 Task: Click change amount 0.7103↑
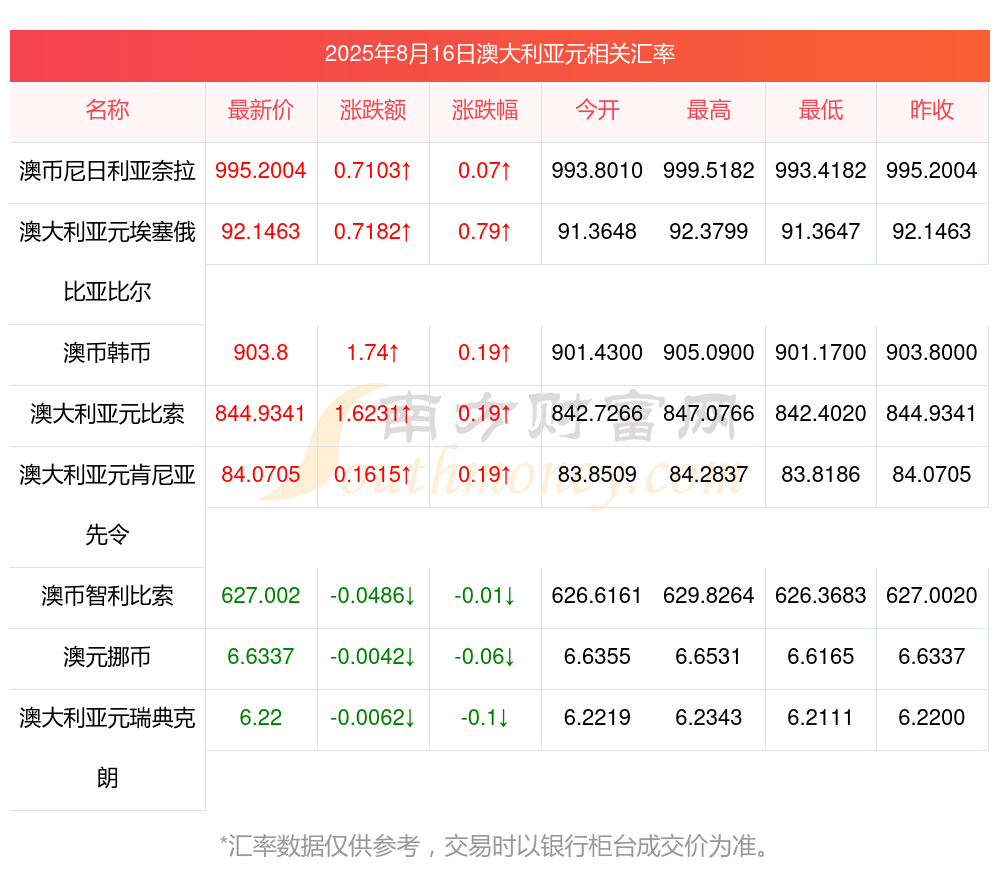373,170
